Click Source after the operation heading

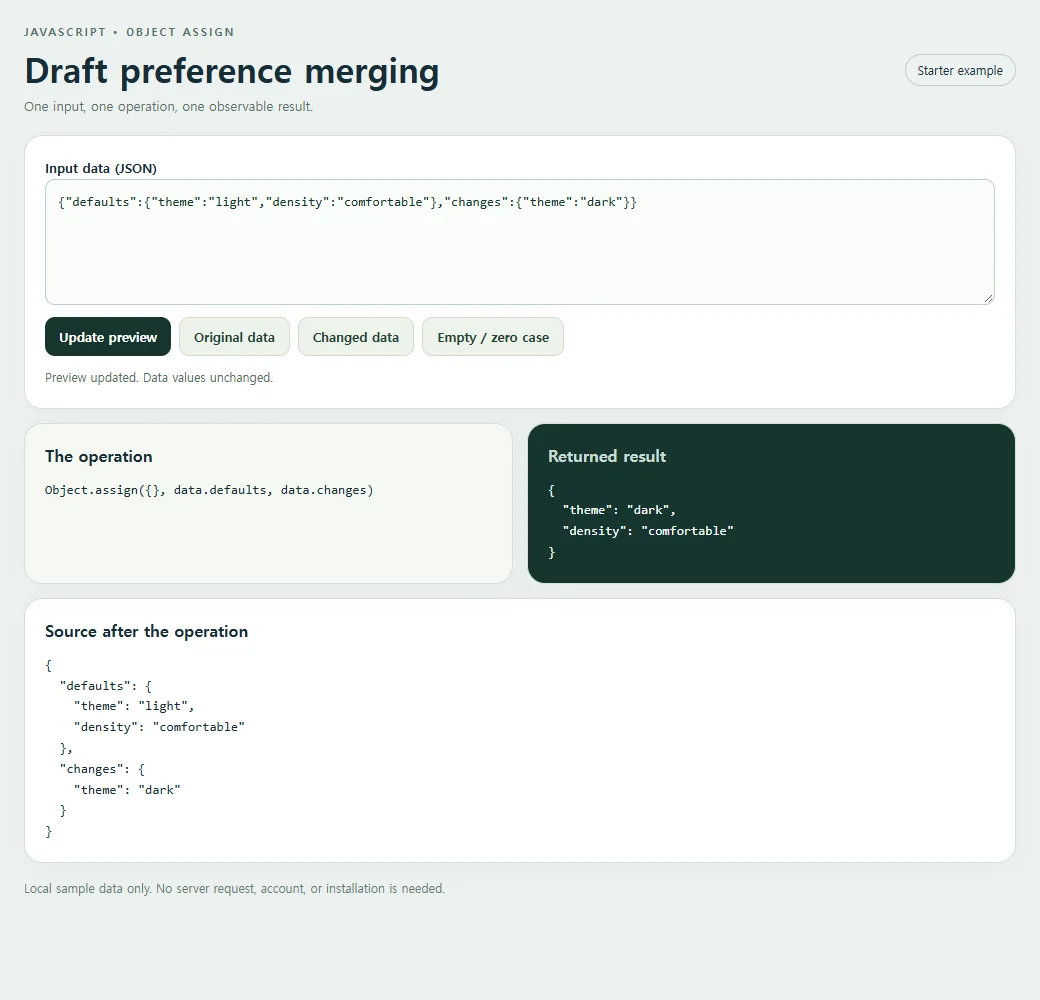tap(147, 631)
